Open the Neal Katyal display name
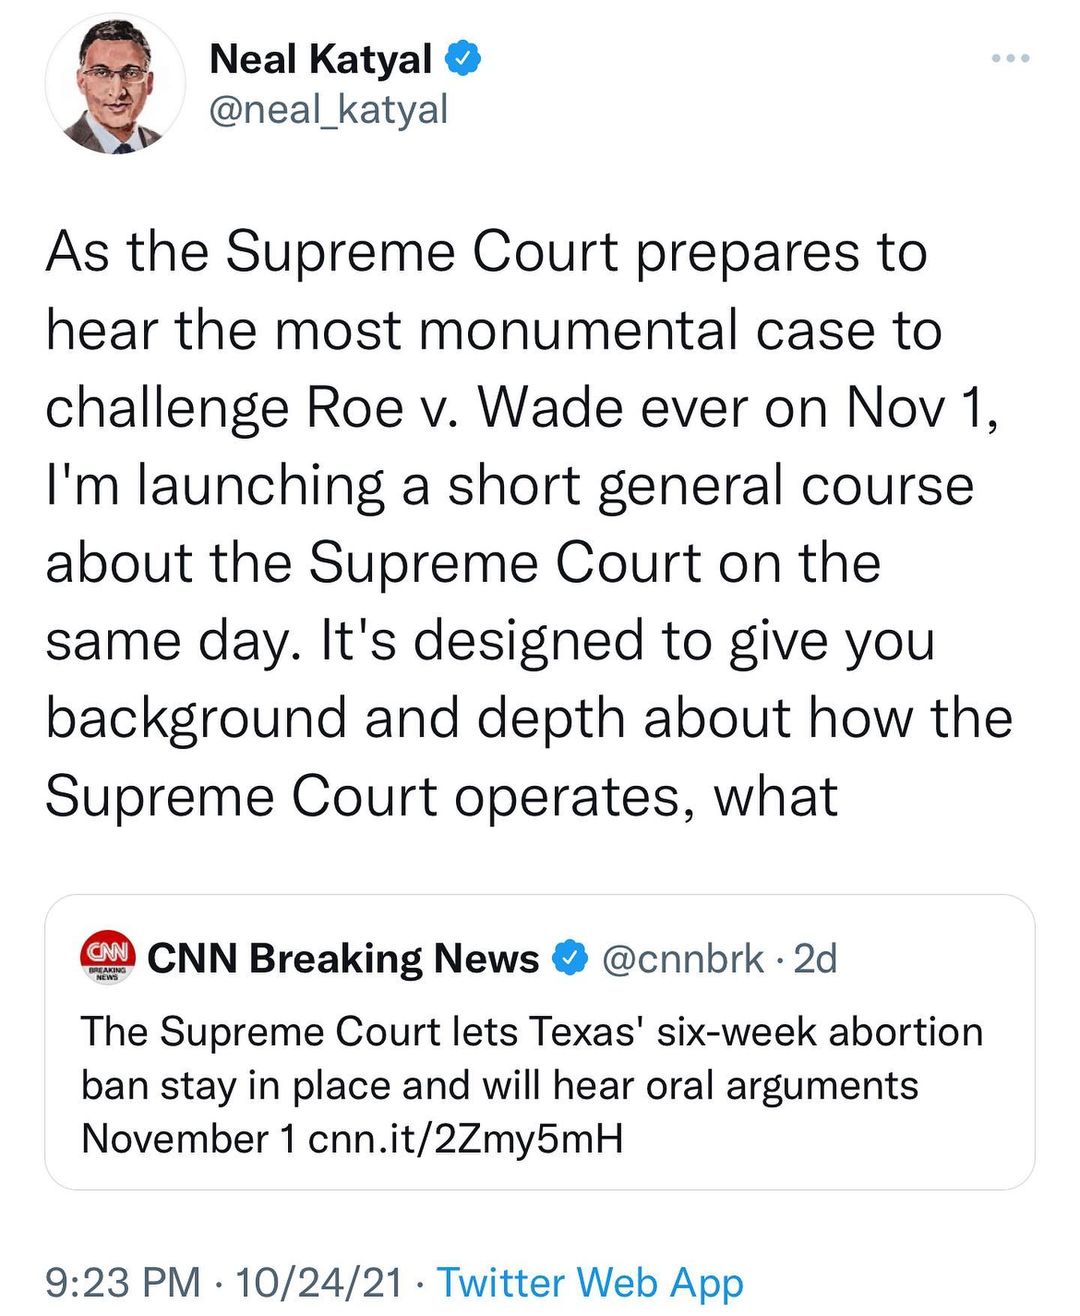 [320, 59]
